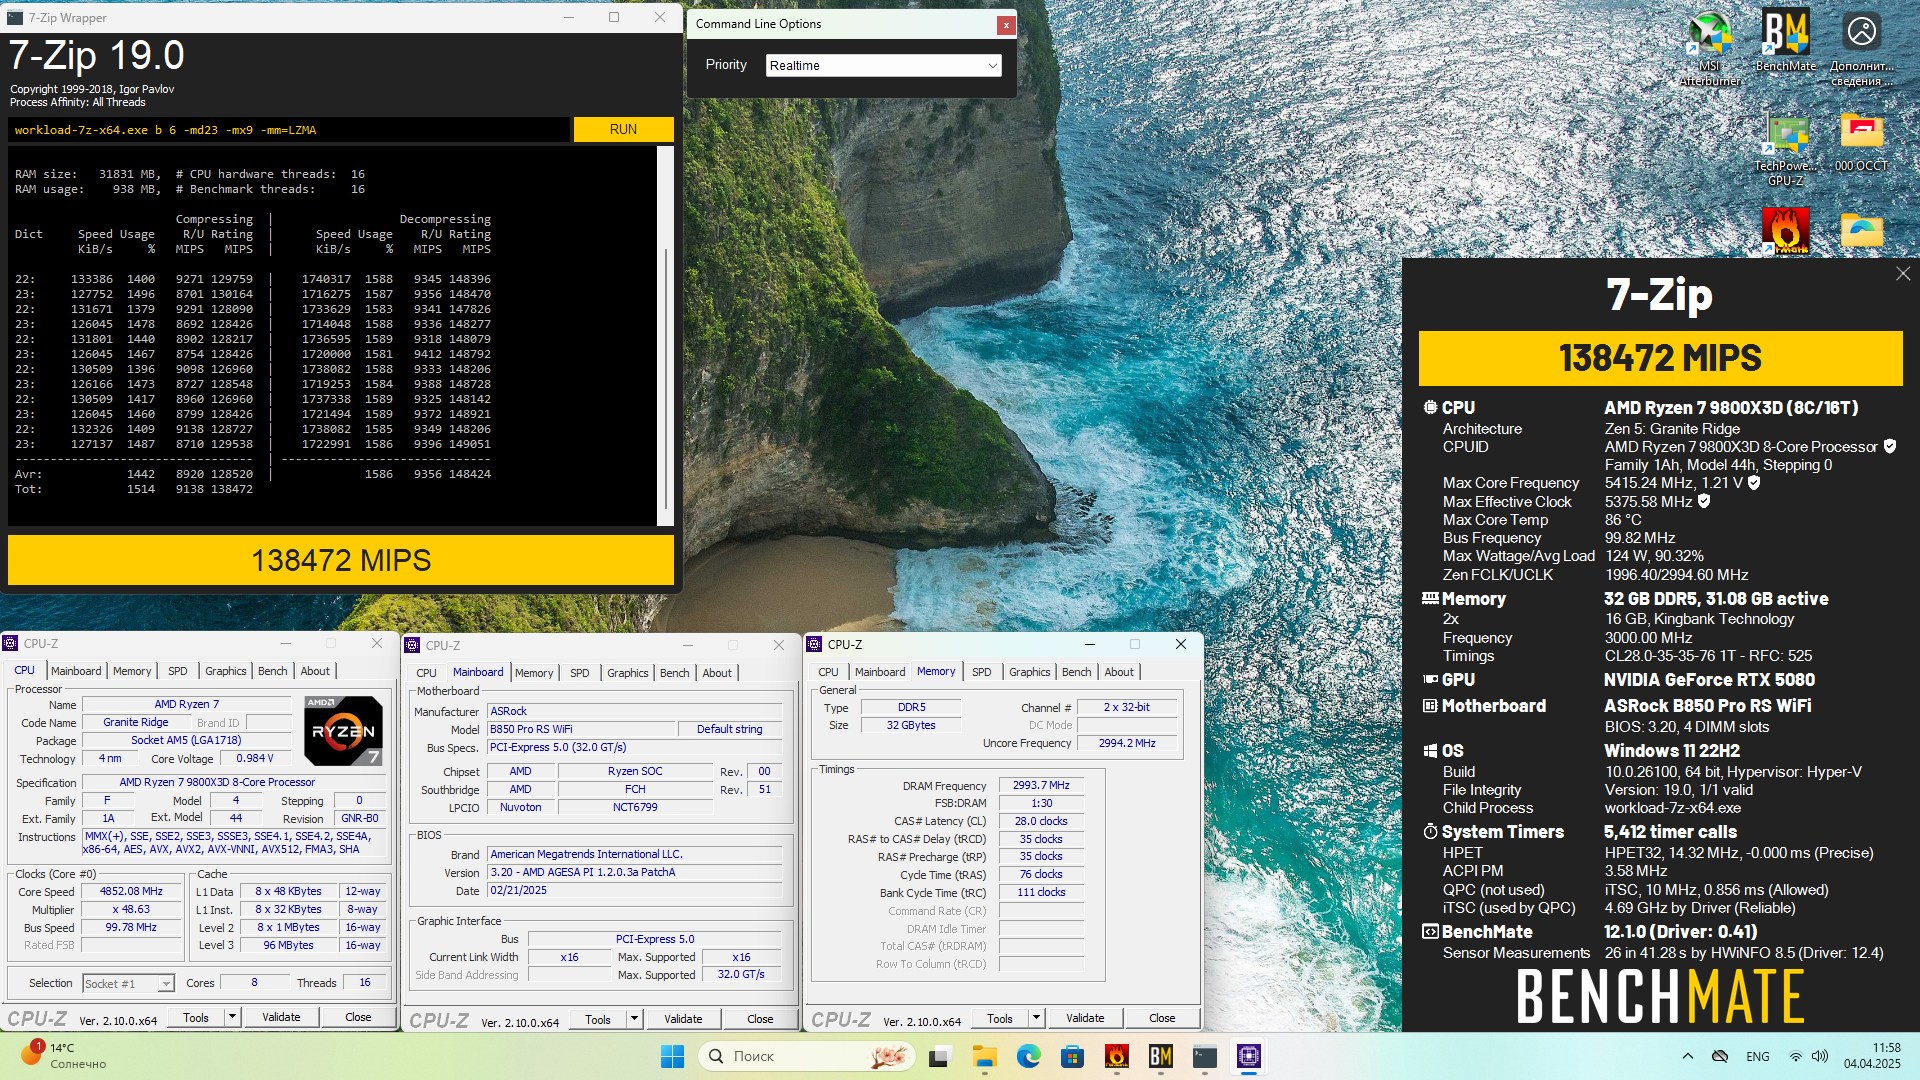The image size is (1920, 1080).
Task: Click the Uncore Frequency 2994.2 MHz field
Action: pos(1127,743)
